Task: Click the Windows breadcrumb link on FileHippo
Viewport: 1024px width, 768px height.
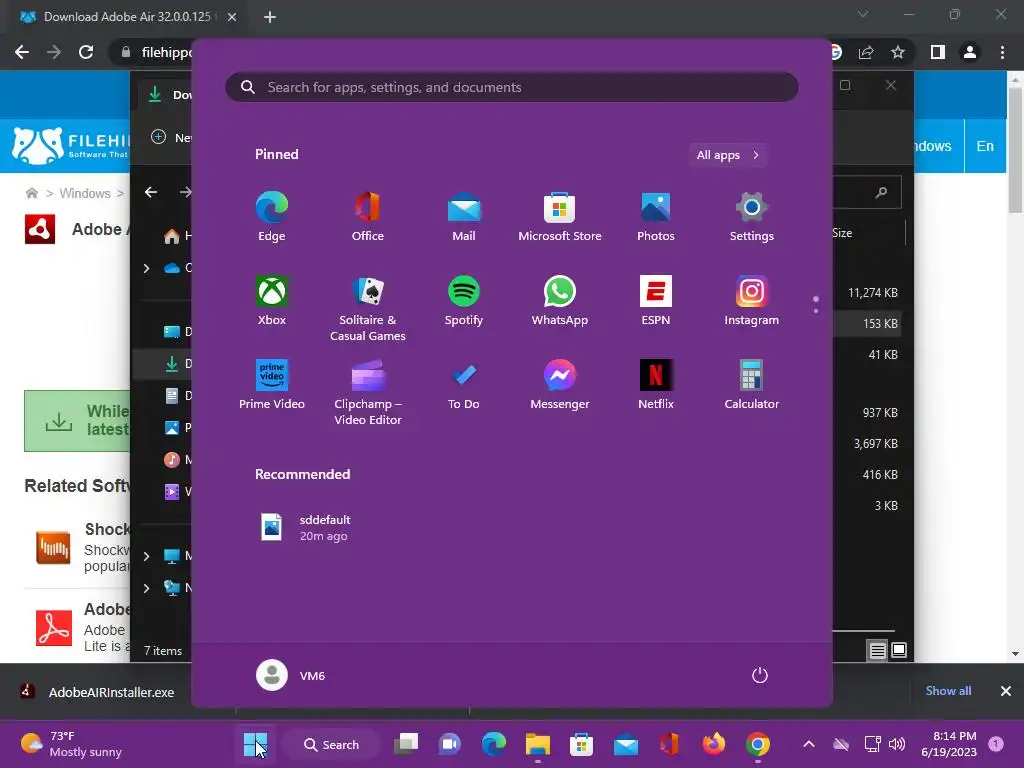Action: point(85,193)
